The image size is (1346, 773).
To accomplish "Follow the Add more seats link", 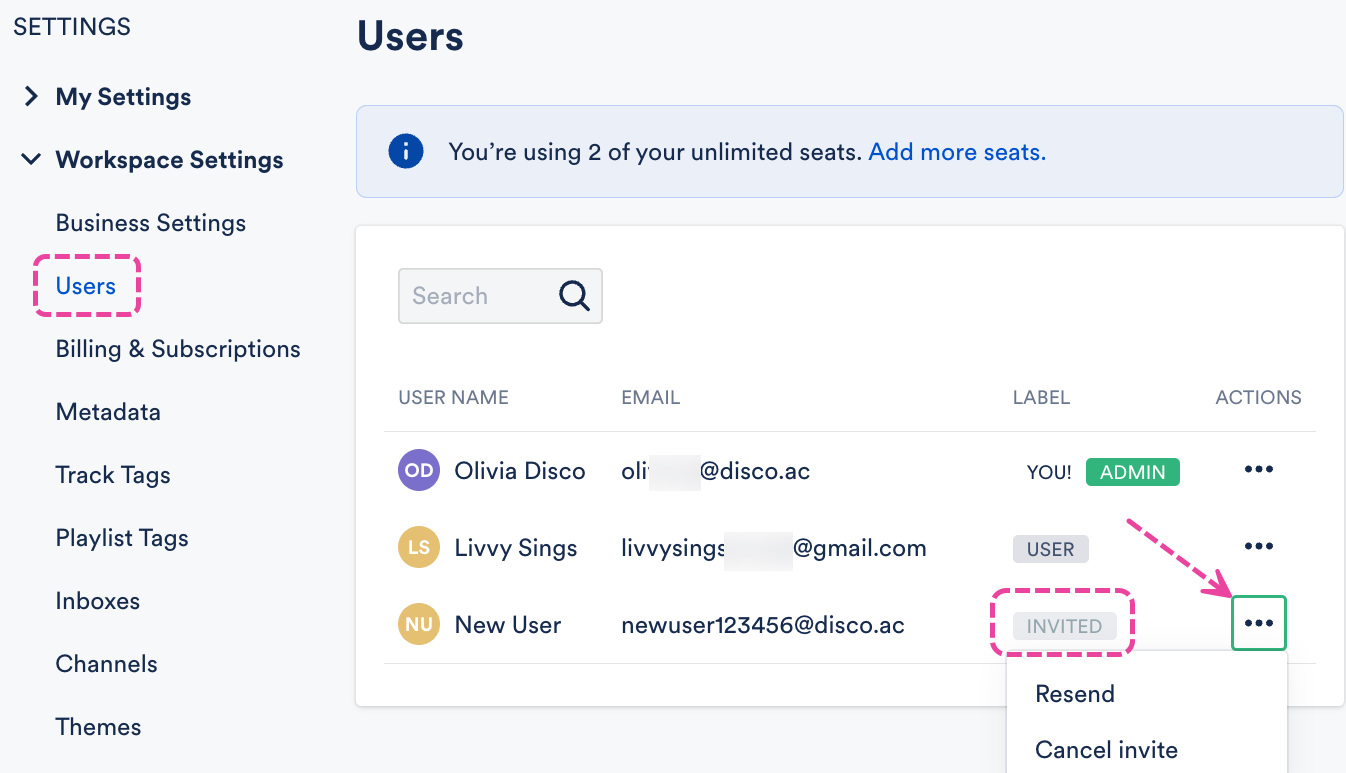I will (x=957, y=152).
